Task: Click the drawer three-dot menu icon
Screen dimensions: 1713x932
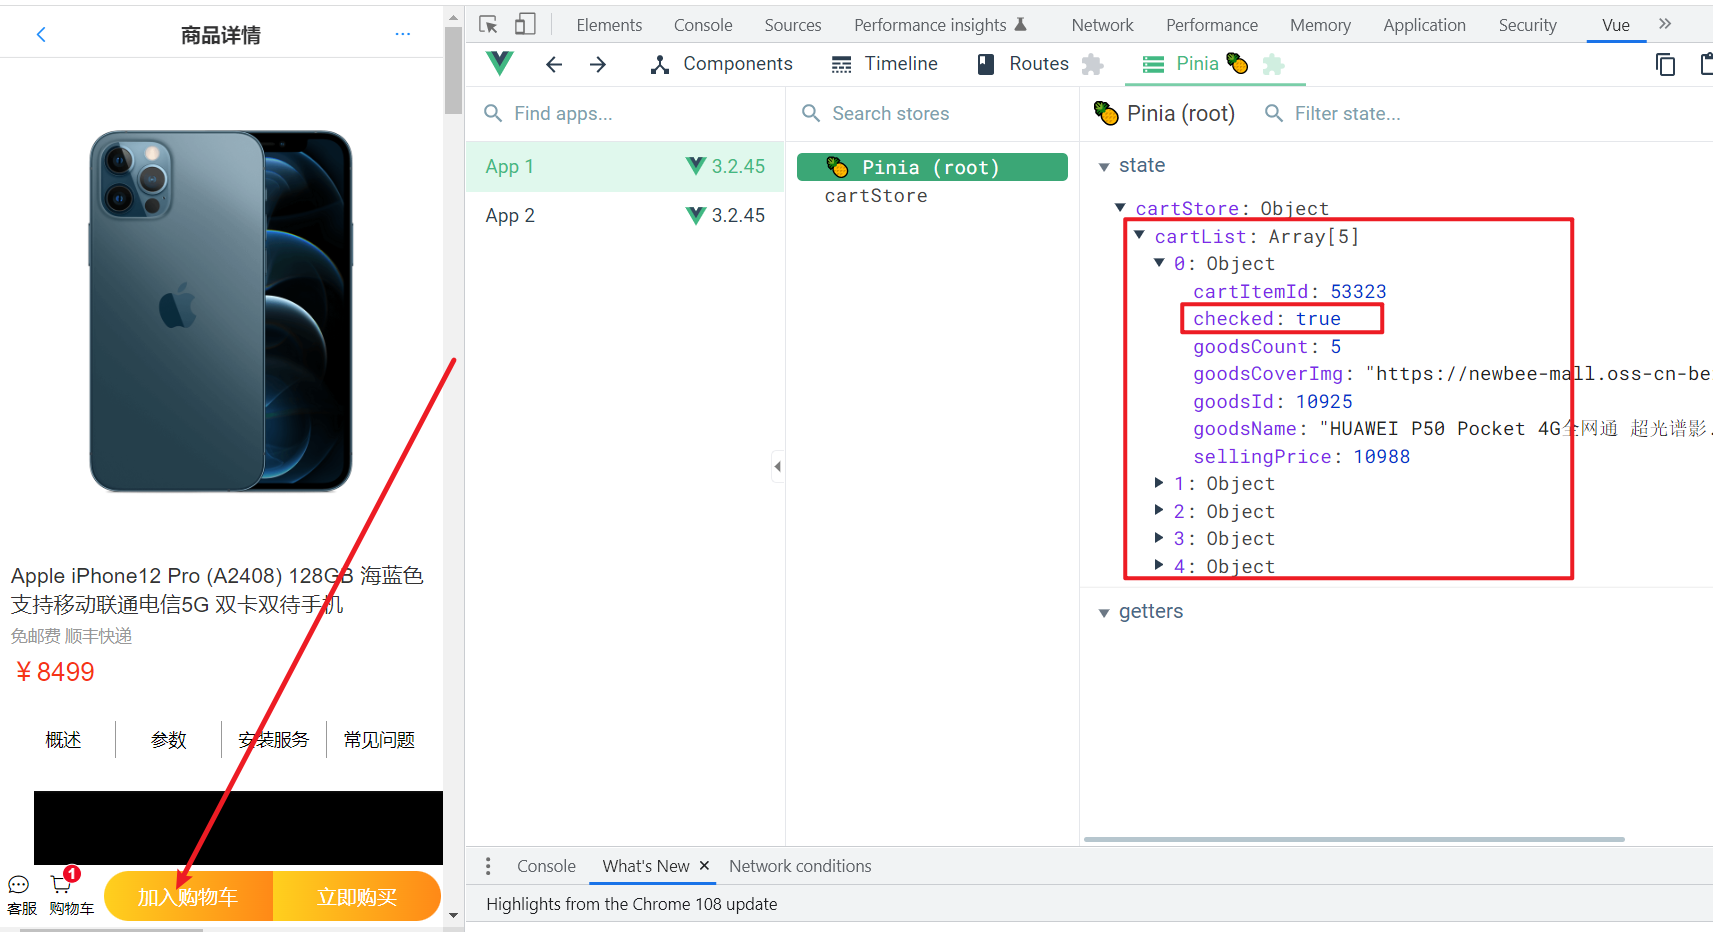Action: click(488, 866)
